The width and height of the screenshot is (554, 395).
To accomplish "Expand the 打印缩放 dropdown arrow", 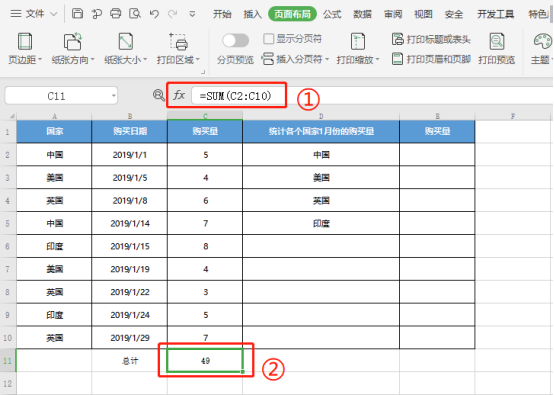I will [x=377, y=60].
